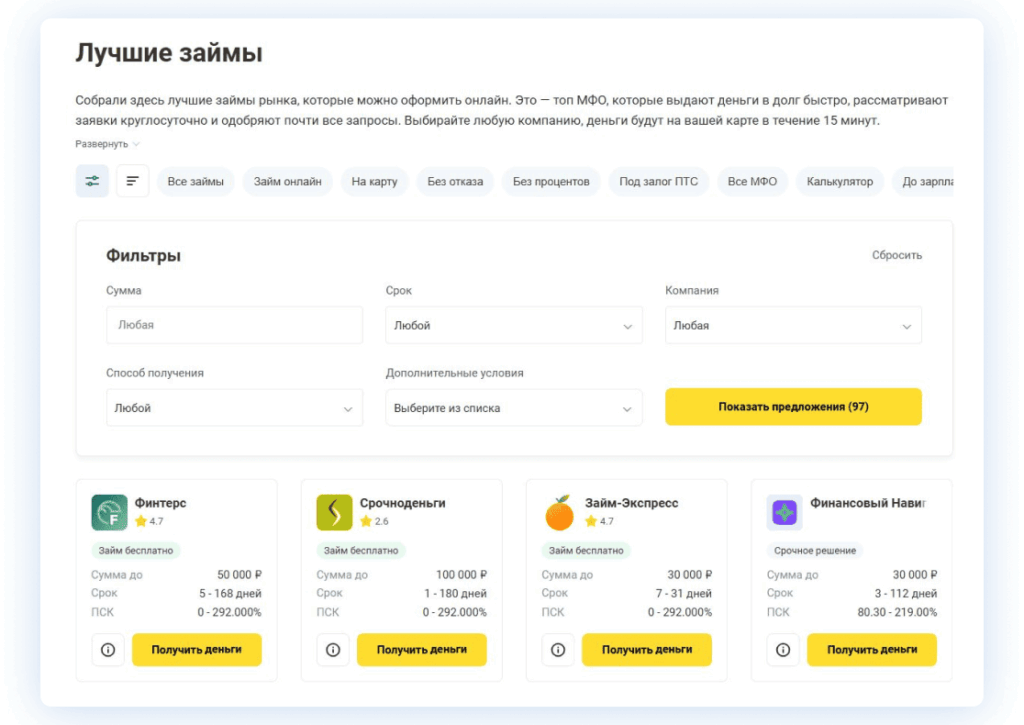Click the 1 - 180 дней term
Screen dimensions: 1024x725
[455, 593]
